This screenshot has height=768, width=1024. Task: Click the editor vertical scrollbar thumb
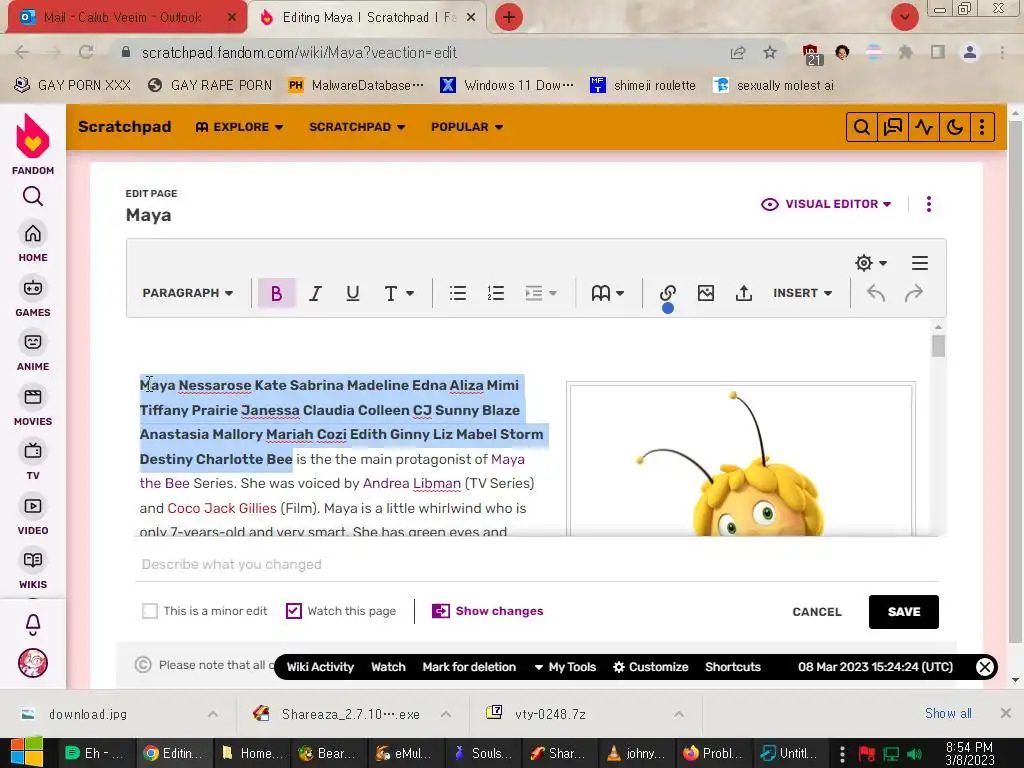(x=938, y=345)
